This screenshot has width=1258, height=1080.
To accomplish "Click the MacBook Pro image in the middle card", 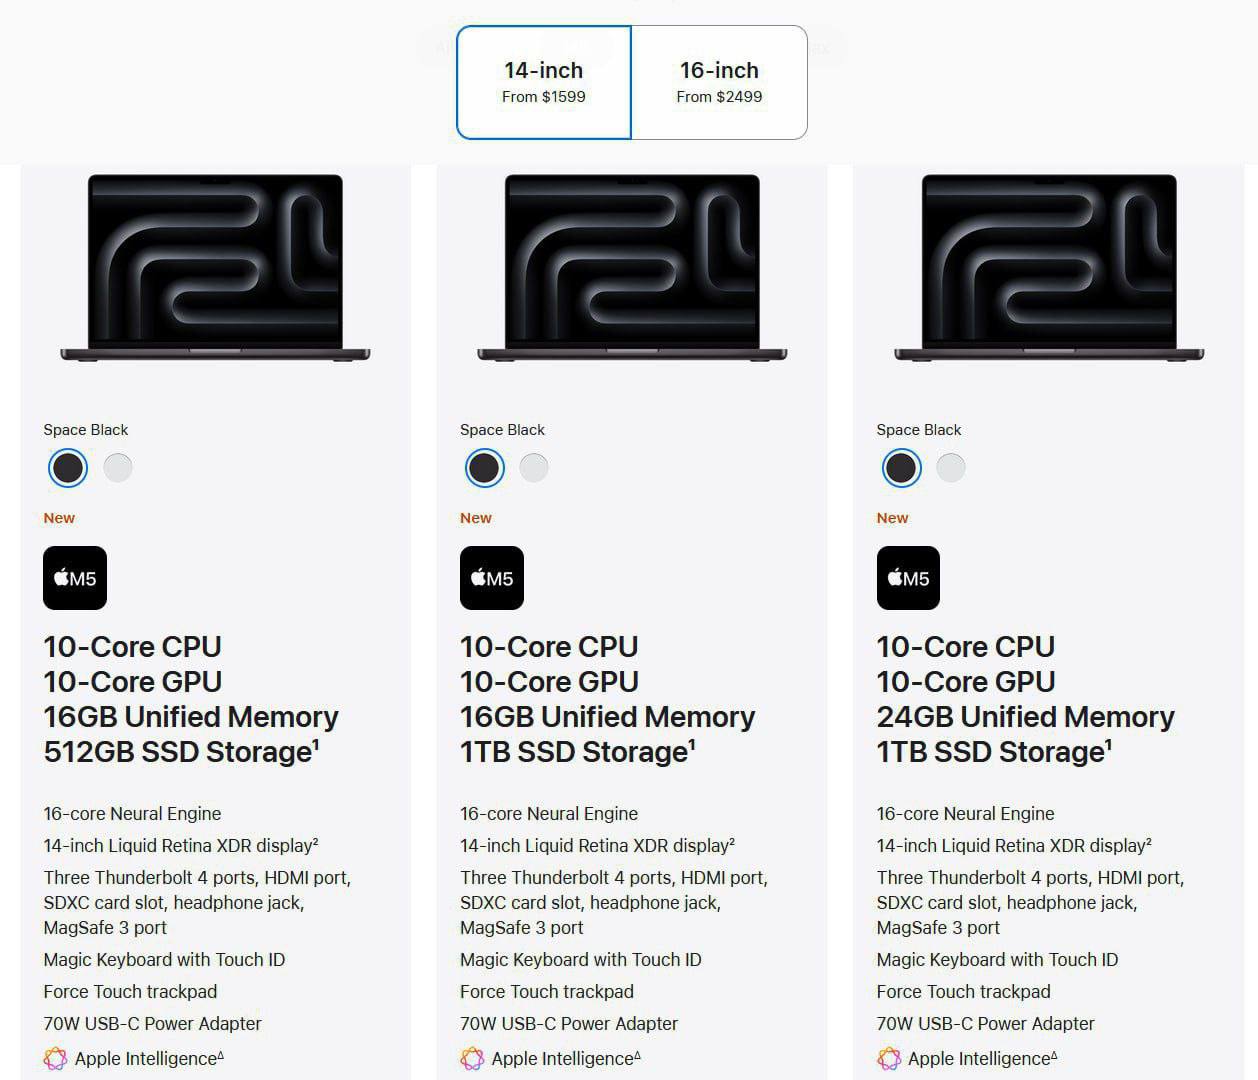I will click(632, 267).
